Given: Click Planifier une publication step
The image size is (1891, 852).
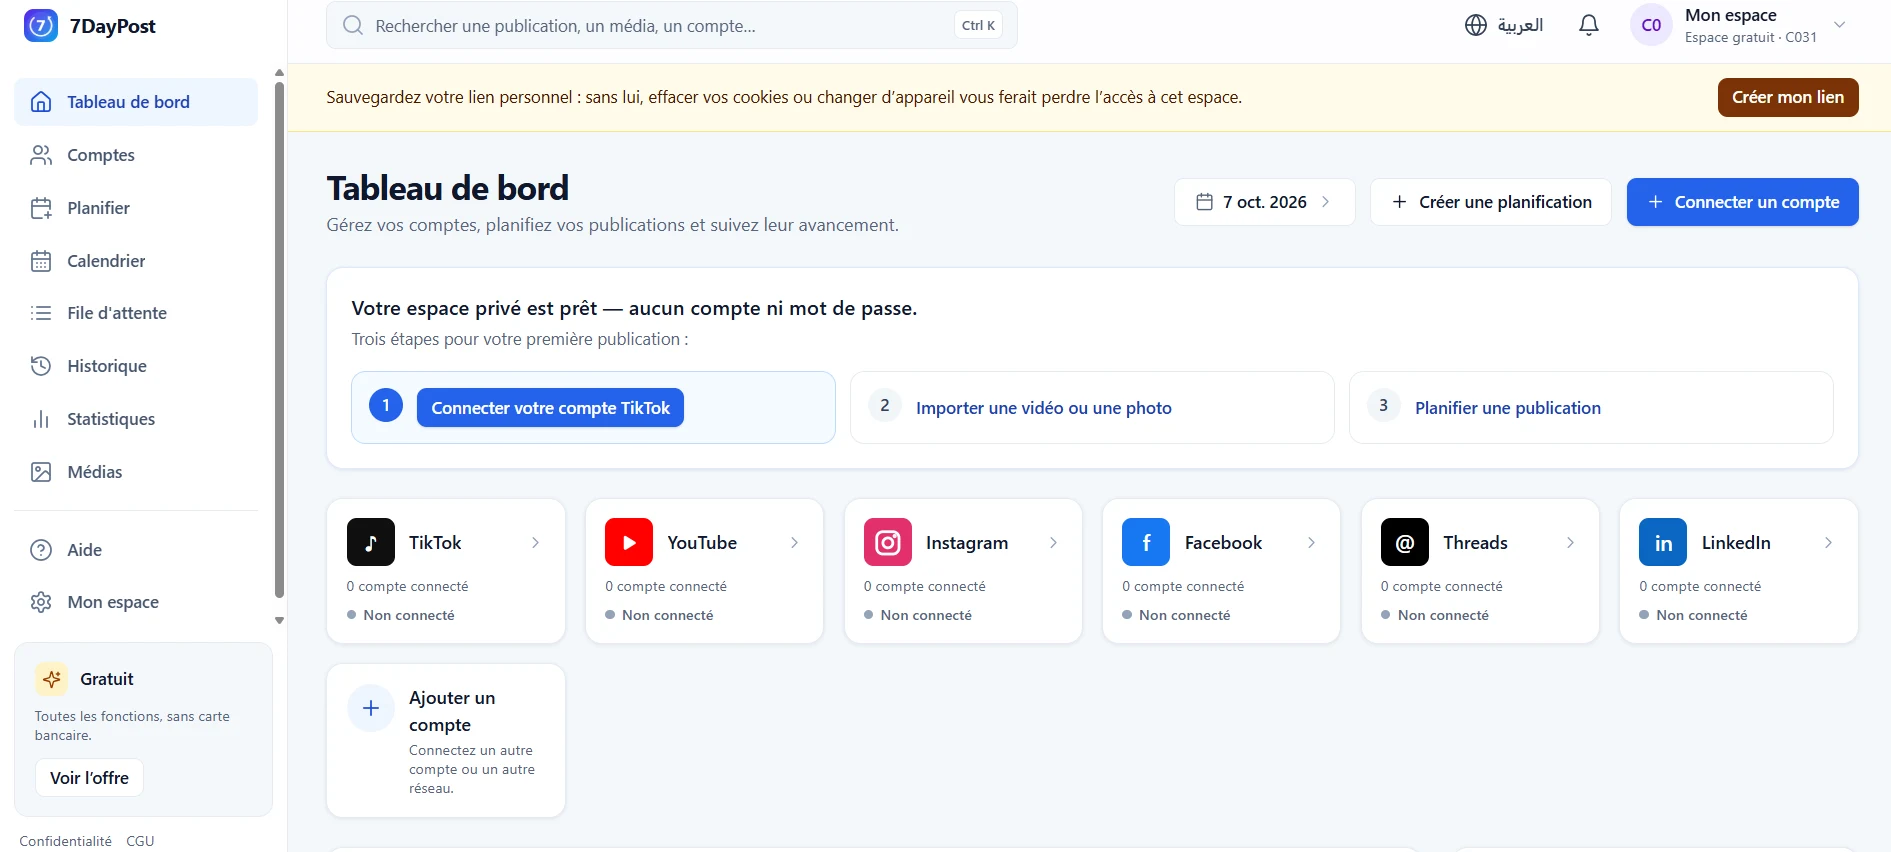Looking at the screenshot, I should (1508, 408).
